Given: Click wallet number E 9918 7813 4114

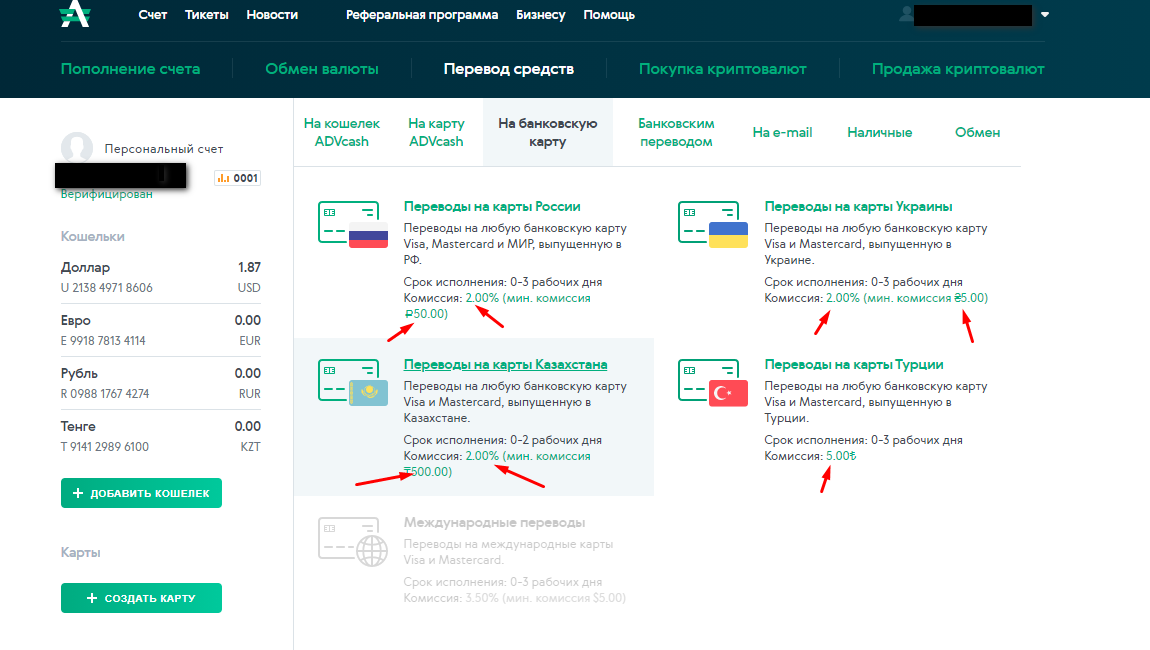Looking at the screenshot, I should click(x=103, y=340).
